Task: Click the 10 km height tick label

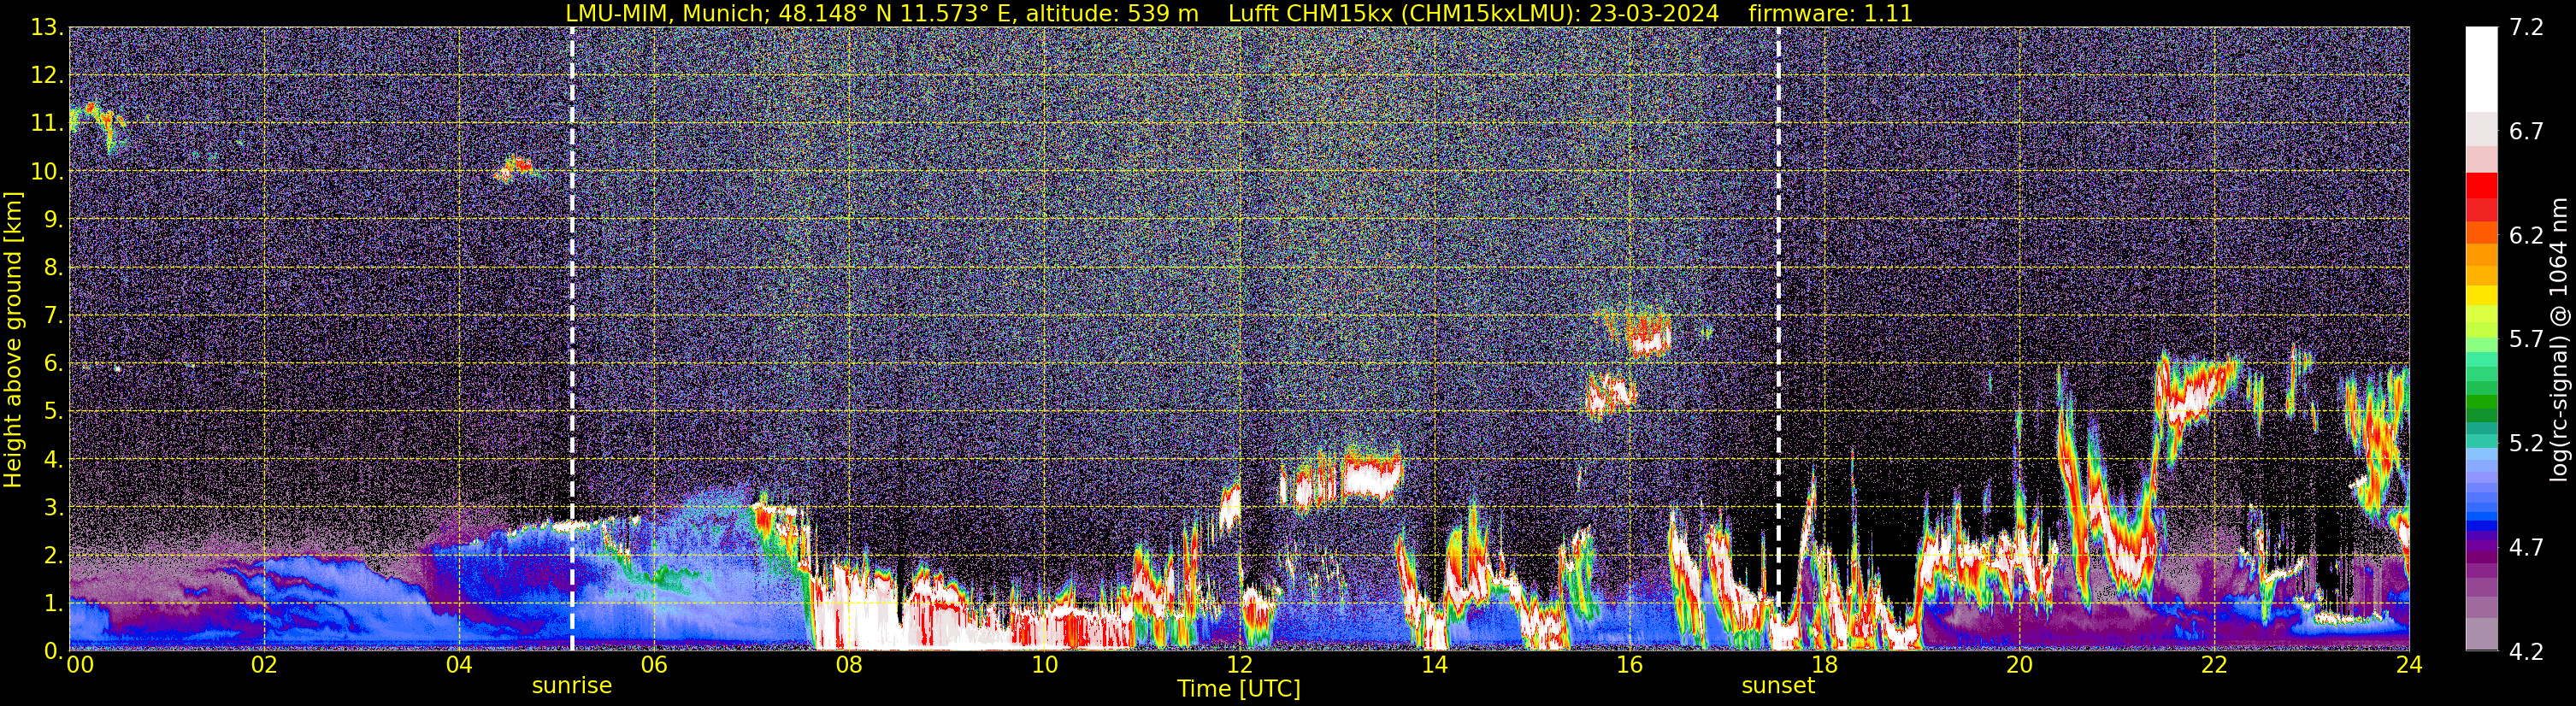Action: (47, 172)
